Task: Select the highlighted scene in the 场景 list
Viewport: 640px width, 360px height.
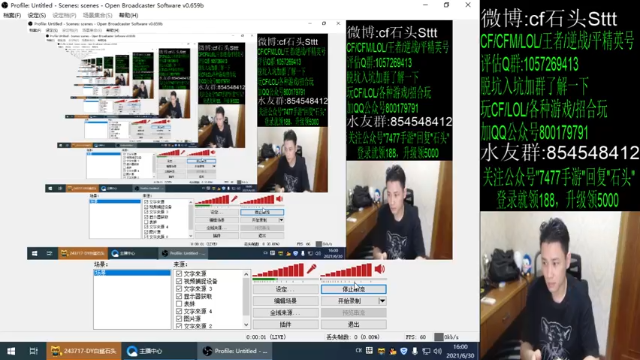Action: point(132,272)
